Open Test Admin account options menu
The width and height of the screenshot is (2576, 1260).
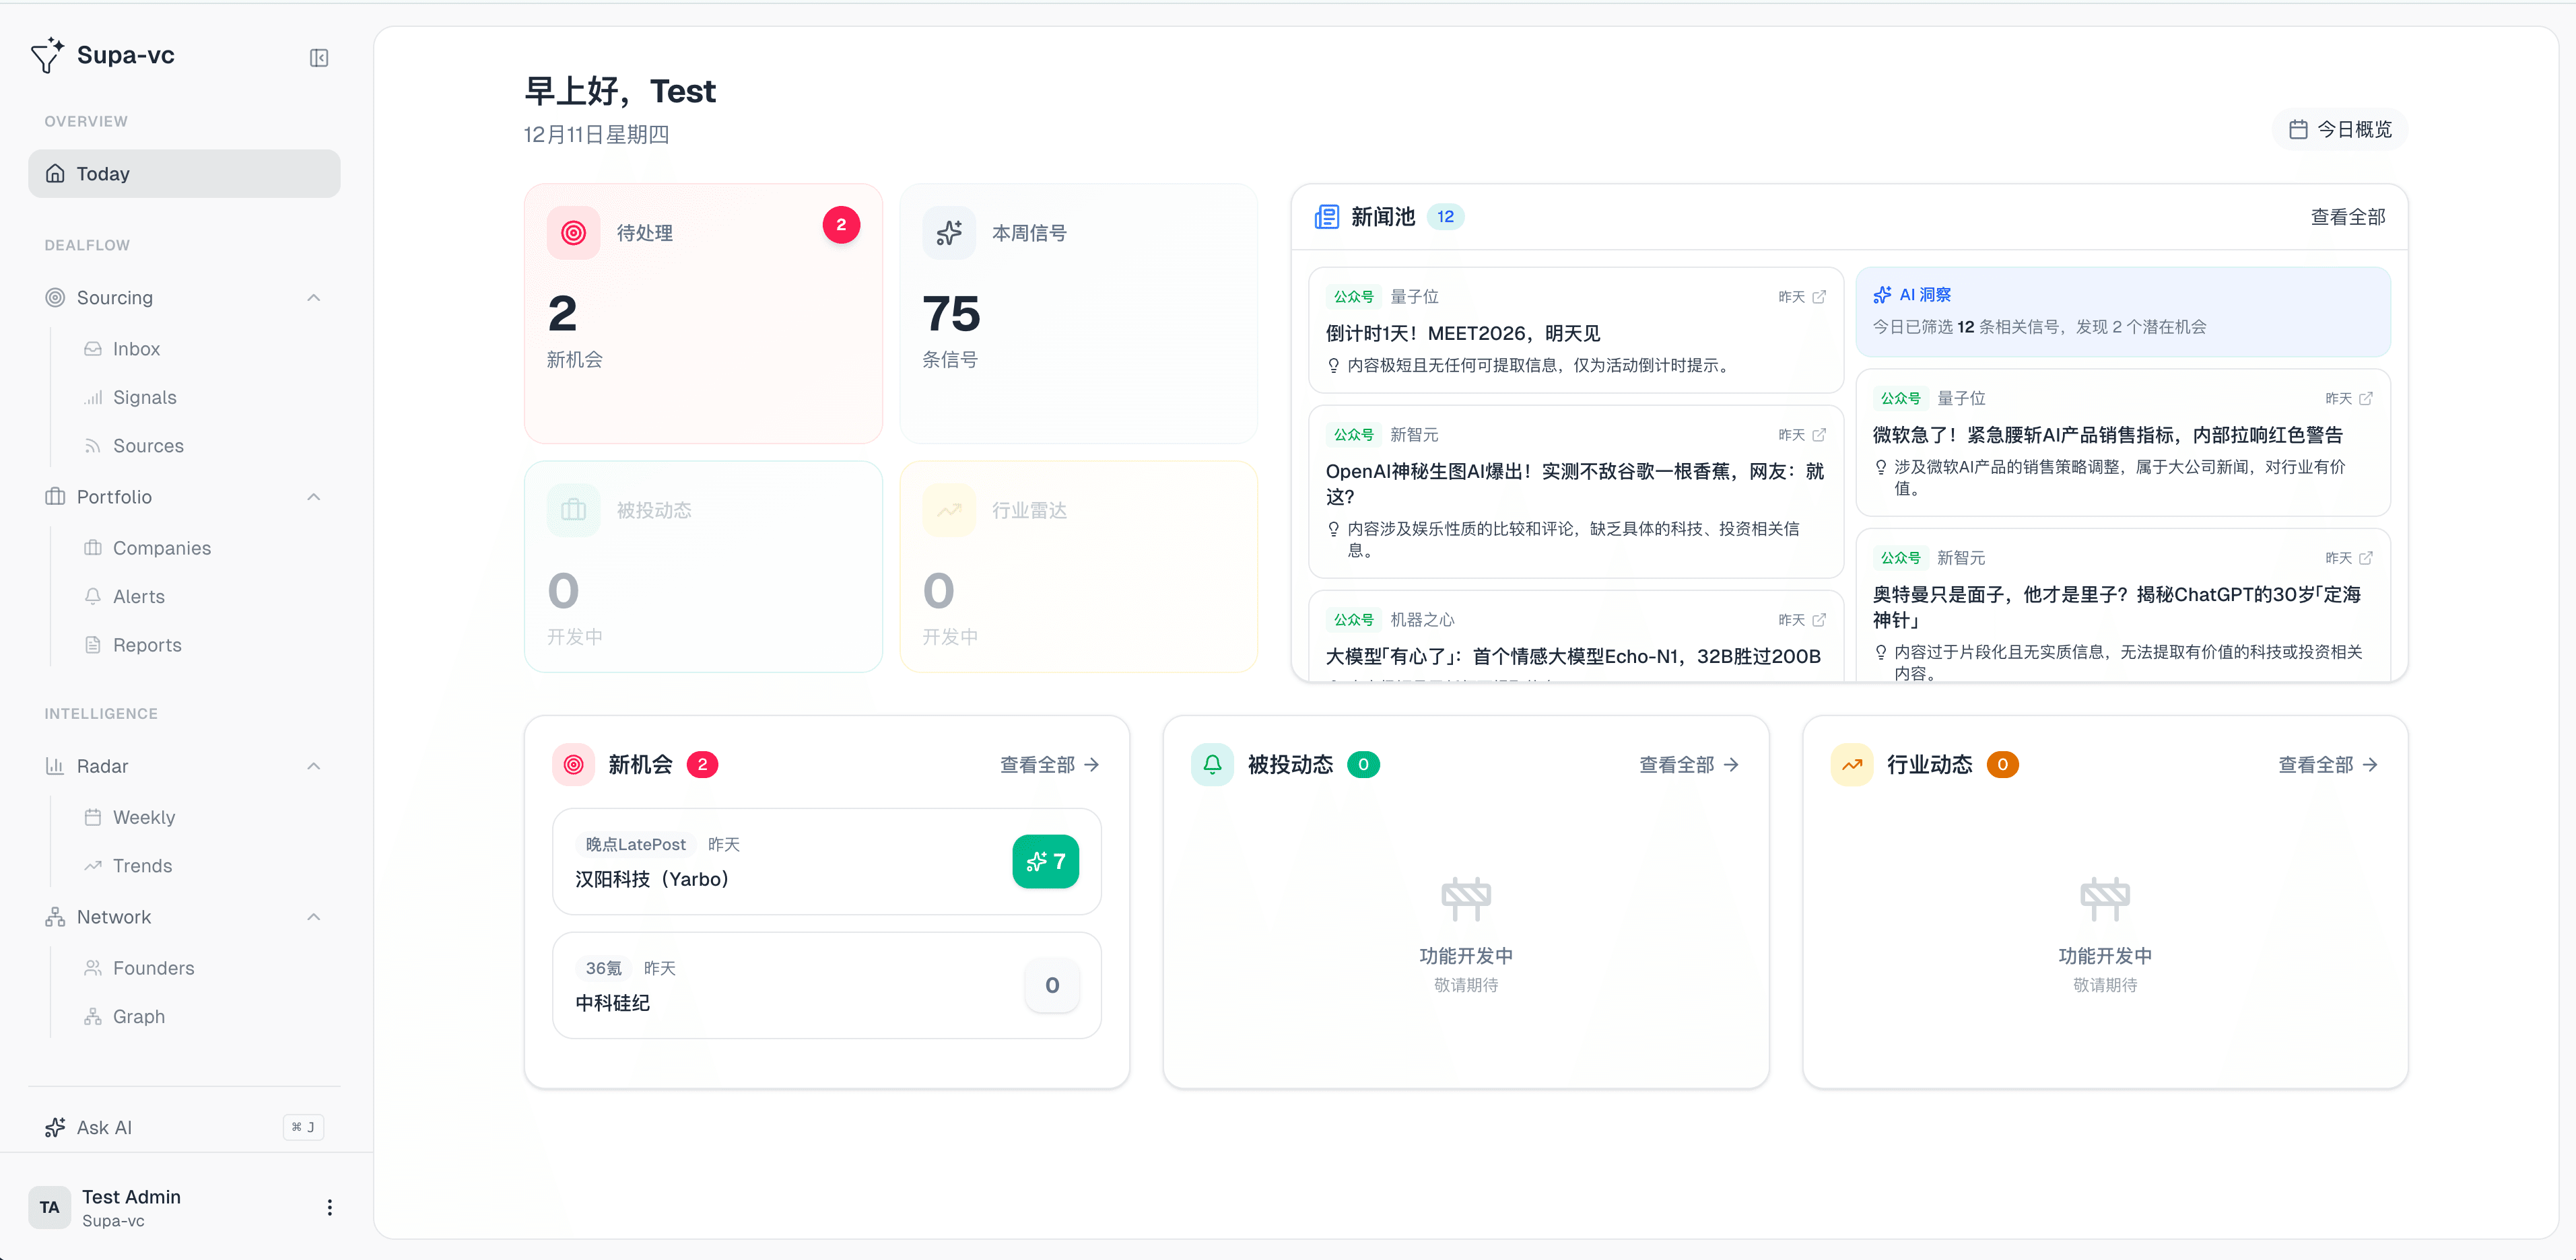329,1207
